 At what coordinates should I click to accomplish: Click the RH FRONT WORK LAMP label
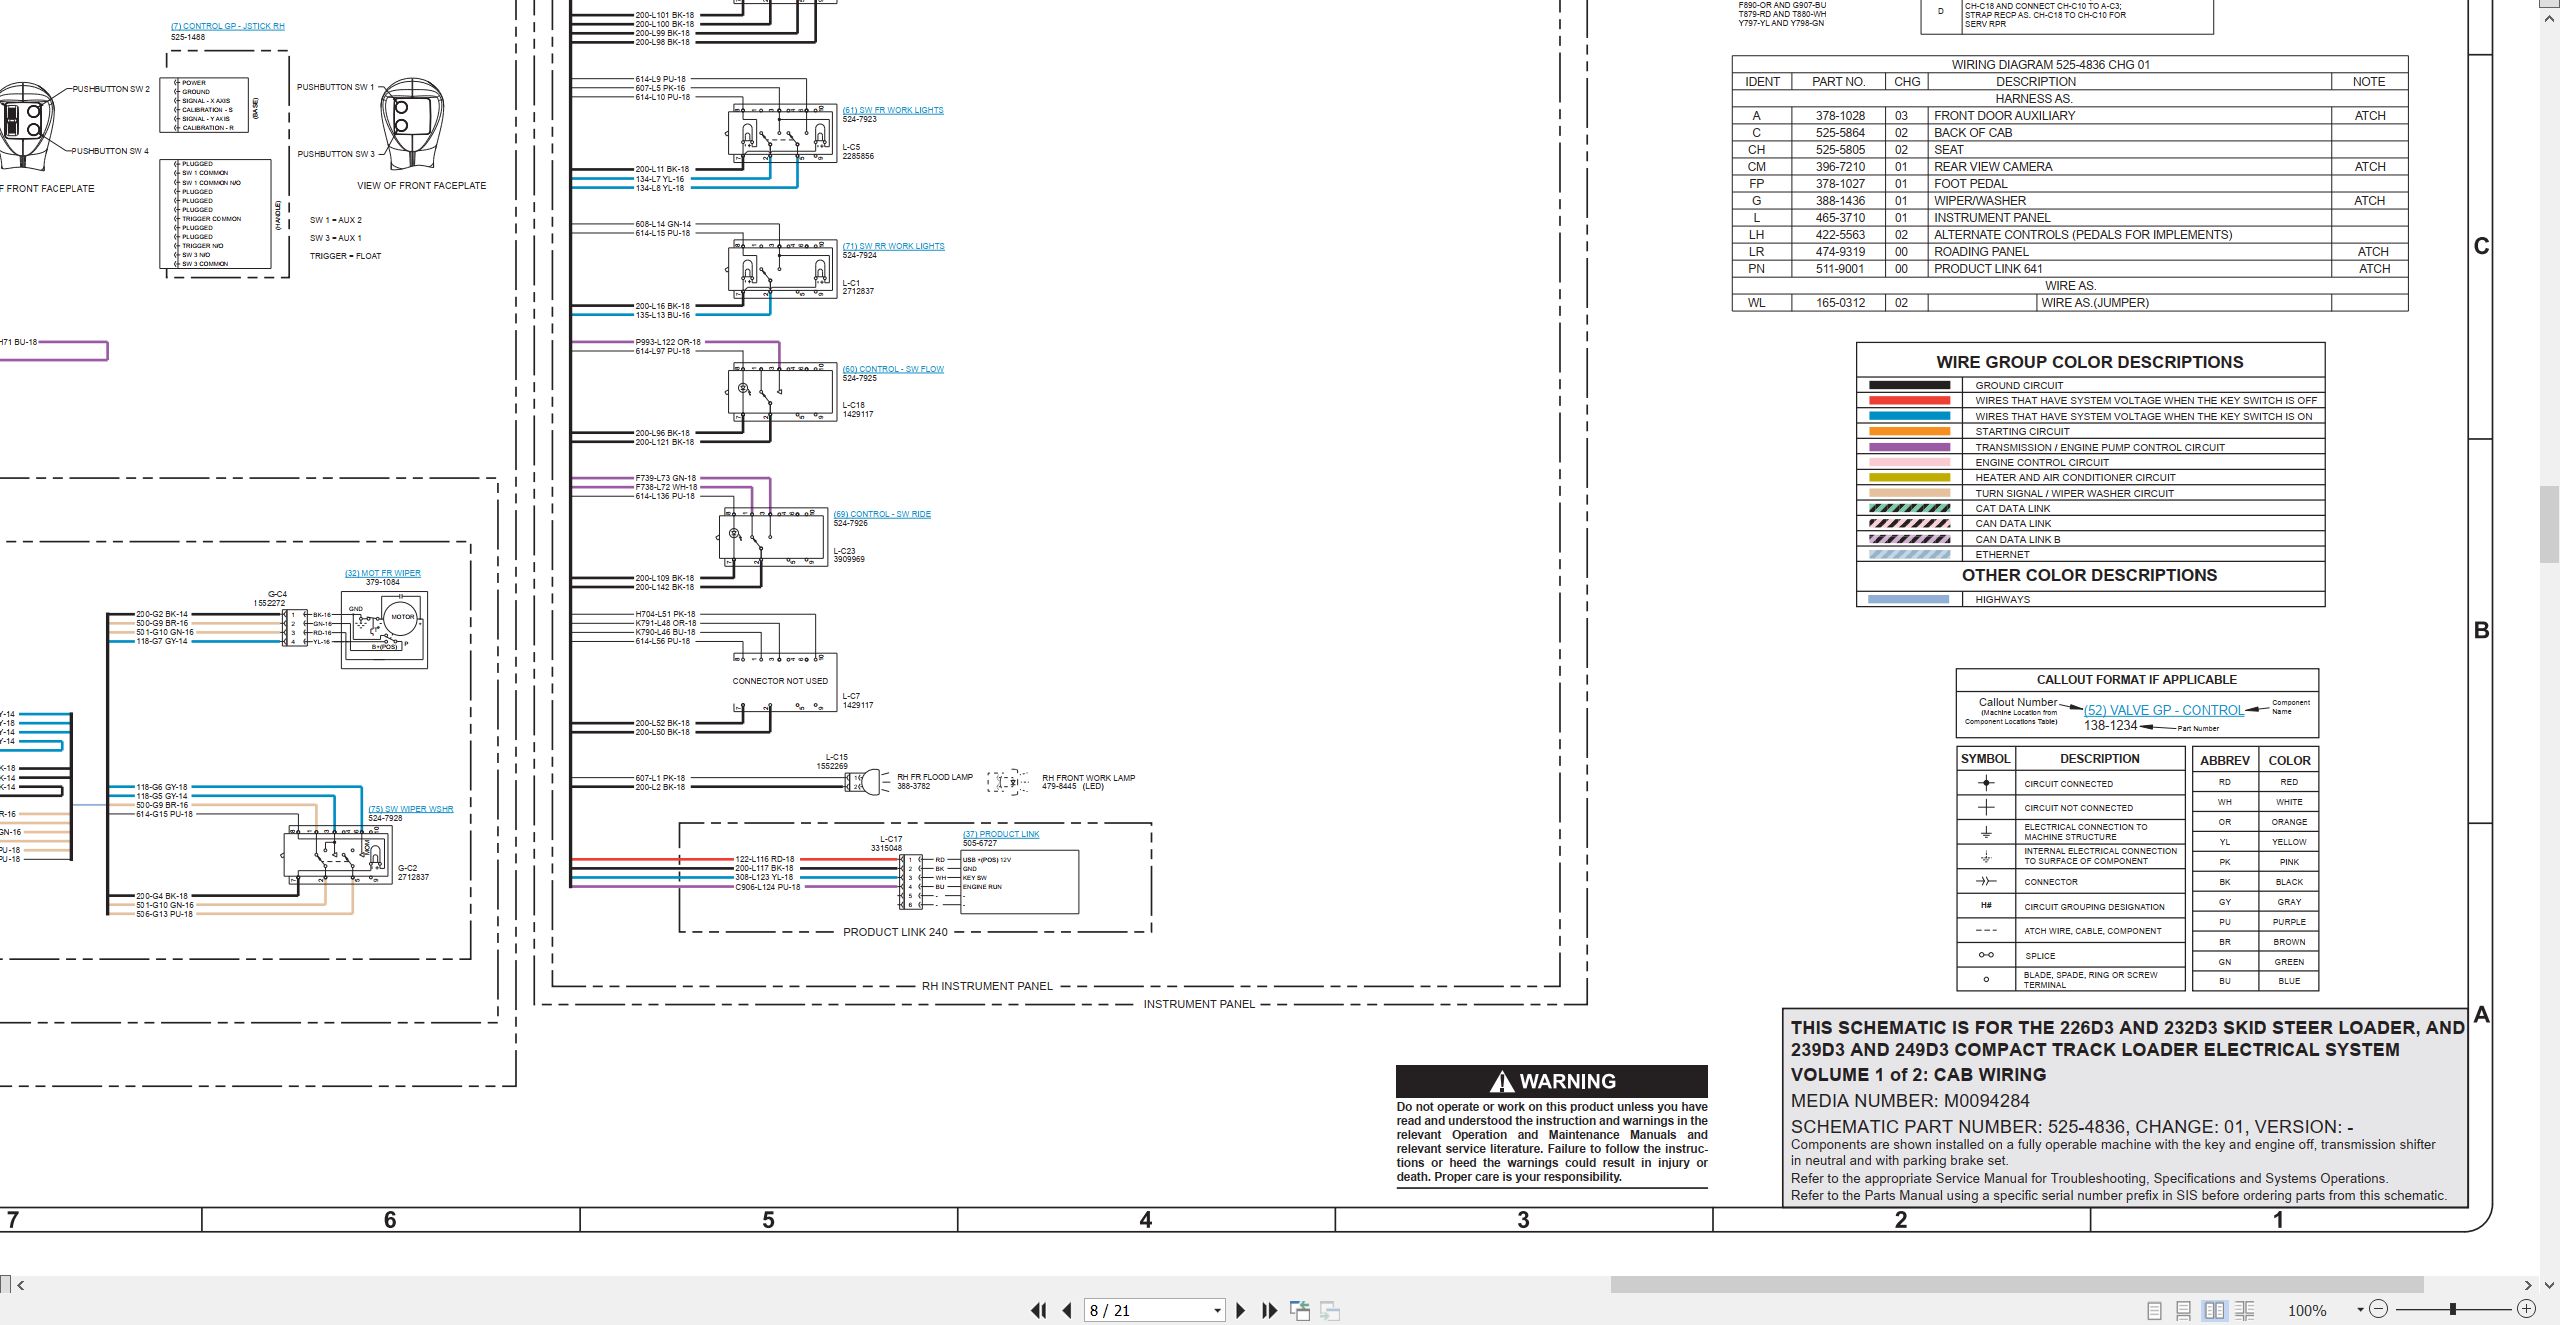1088,778
